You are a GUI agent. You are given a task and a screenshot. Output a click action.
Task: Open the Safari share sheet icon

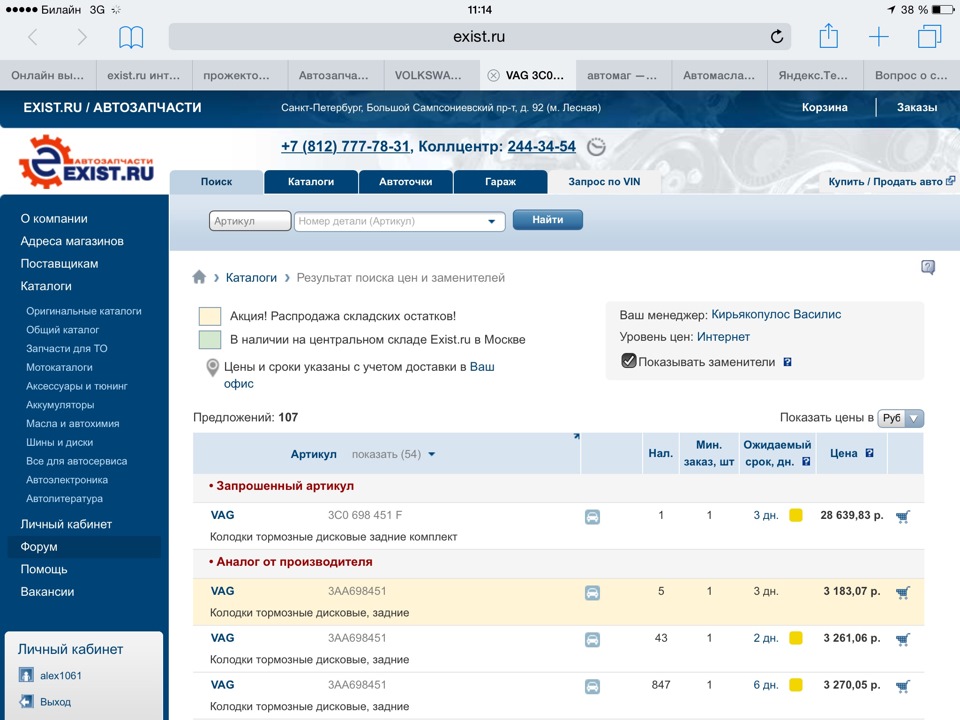[828, 36]
